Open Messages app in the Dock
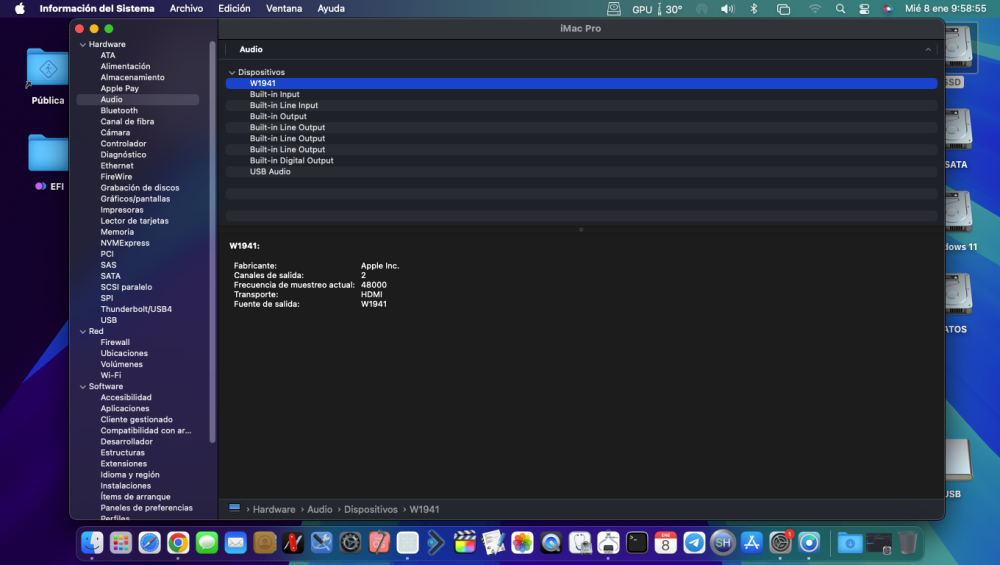Screen dimensions: 1000x565 click(x=207, y=543)
